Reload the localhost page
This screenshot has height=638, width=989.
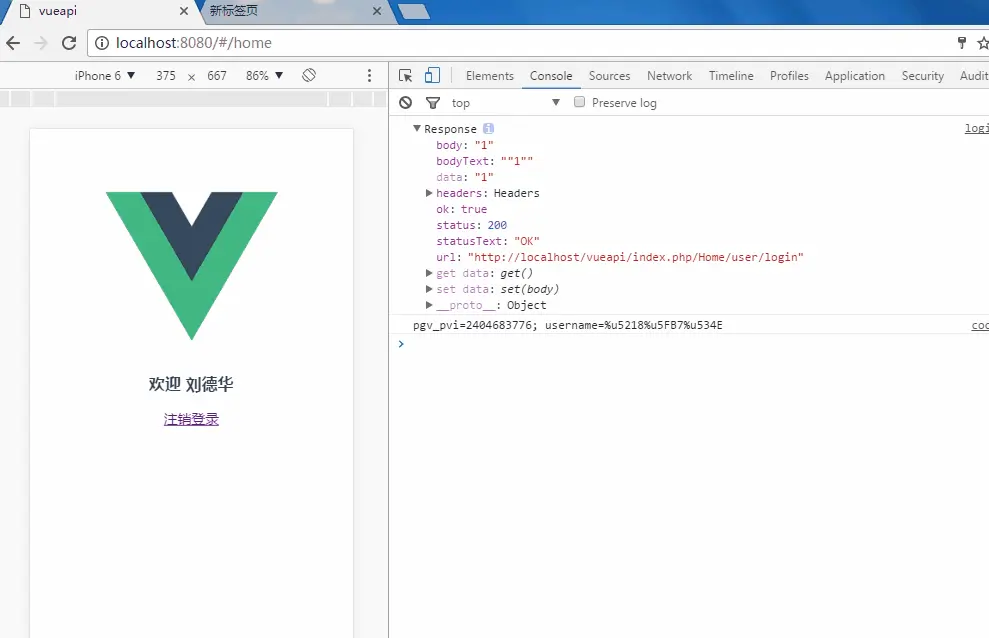(x=69, y=43)
